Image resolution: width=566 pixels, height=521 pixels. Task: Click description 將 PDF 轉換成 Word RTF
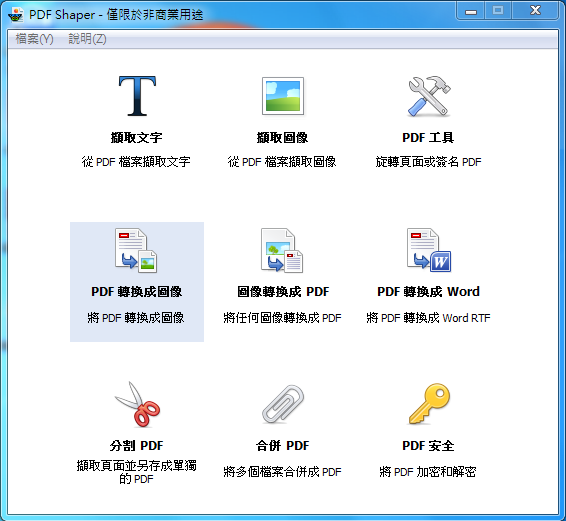tap(428, 318)
